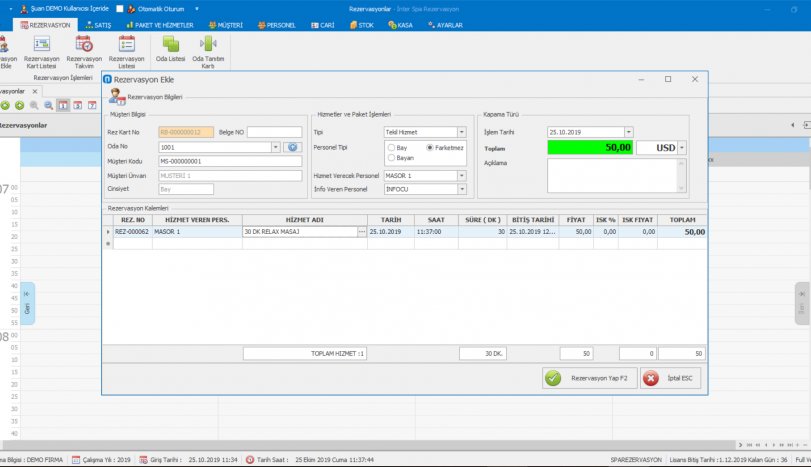Select the Bay radio option

(x=392, y=148)
